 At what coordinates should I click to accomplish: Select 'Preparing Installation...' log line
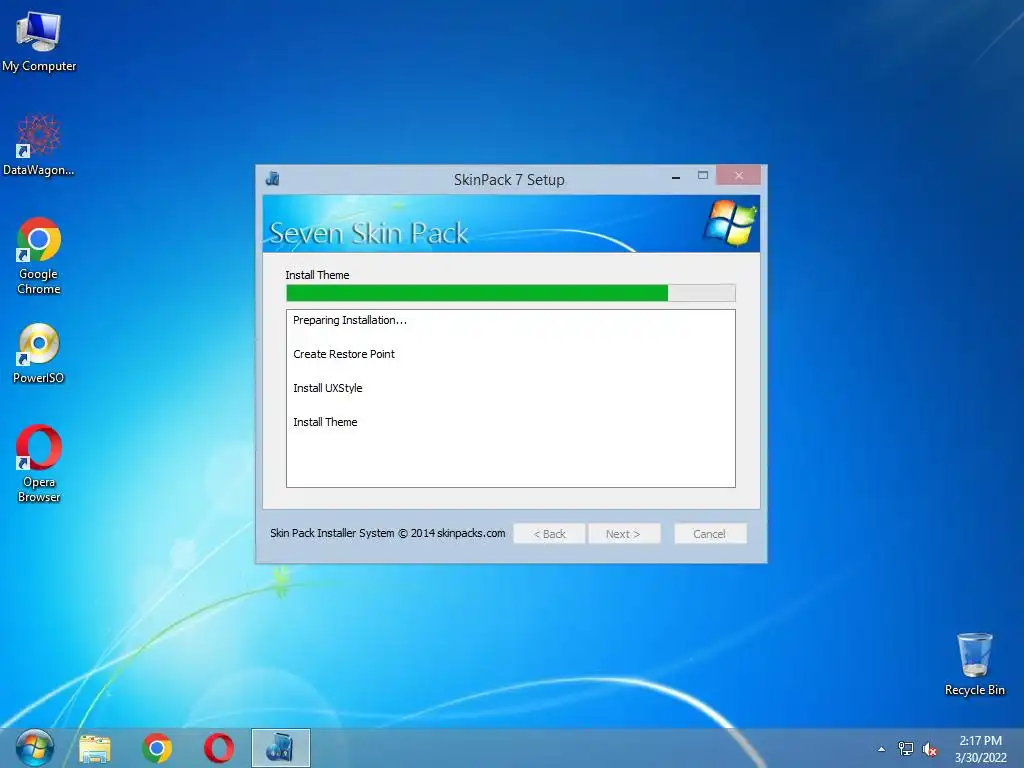(350, 320)
